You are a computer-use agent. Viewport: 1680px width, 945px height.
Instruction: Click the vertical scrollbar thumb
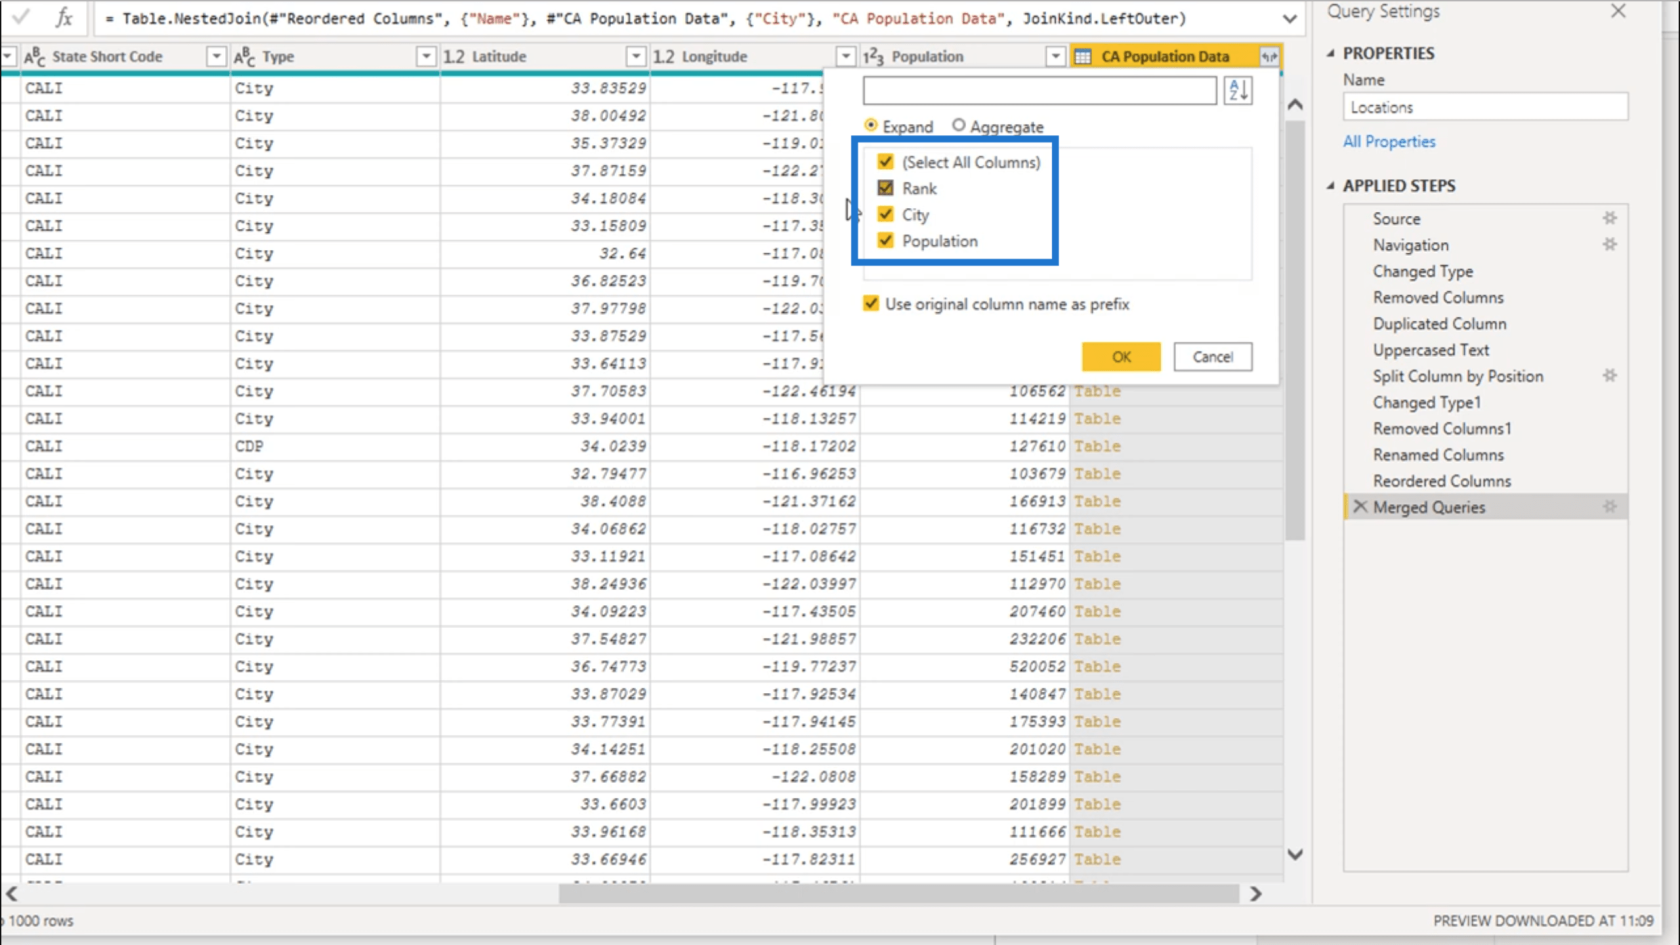coord(1295,330)
